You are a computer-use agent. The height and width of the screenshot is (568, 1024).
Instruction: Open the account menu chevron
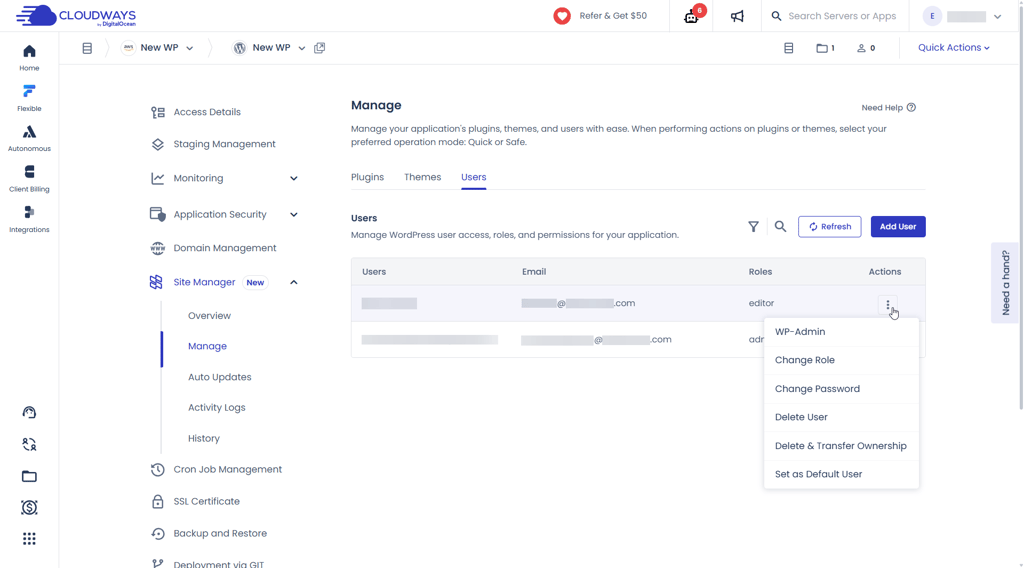(997, 17)
